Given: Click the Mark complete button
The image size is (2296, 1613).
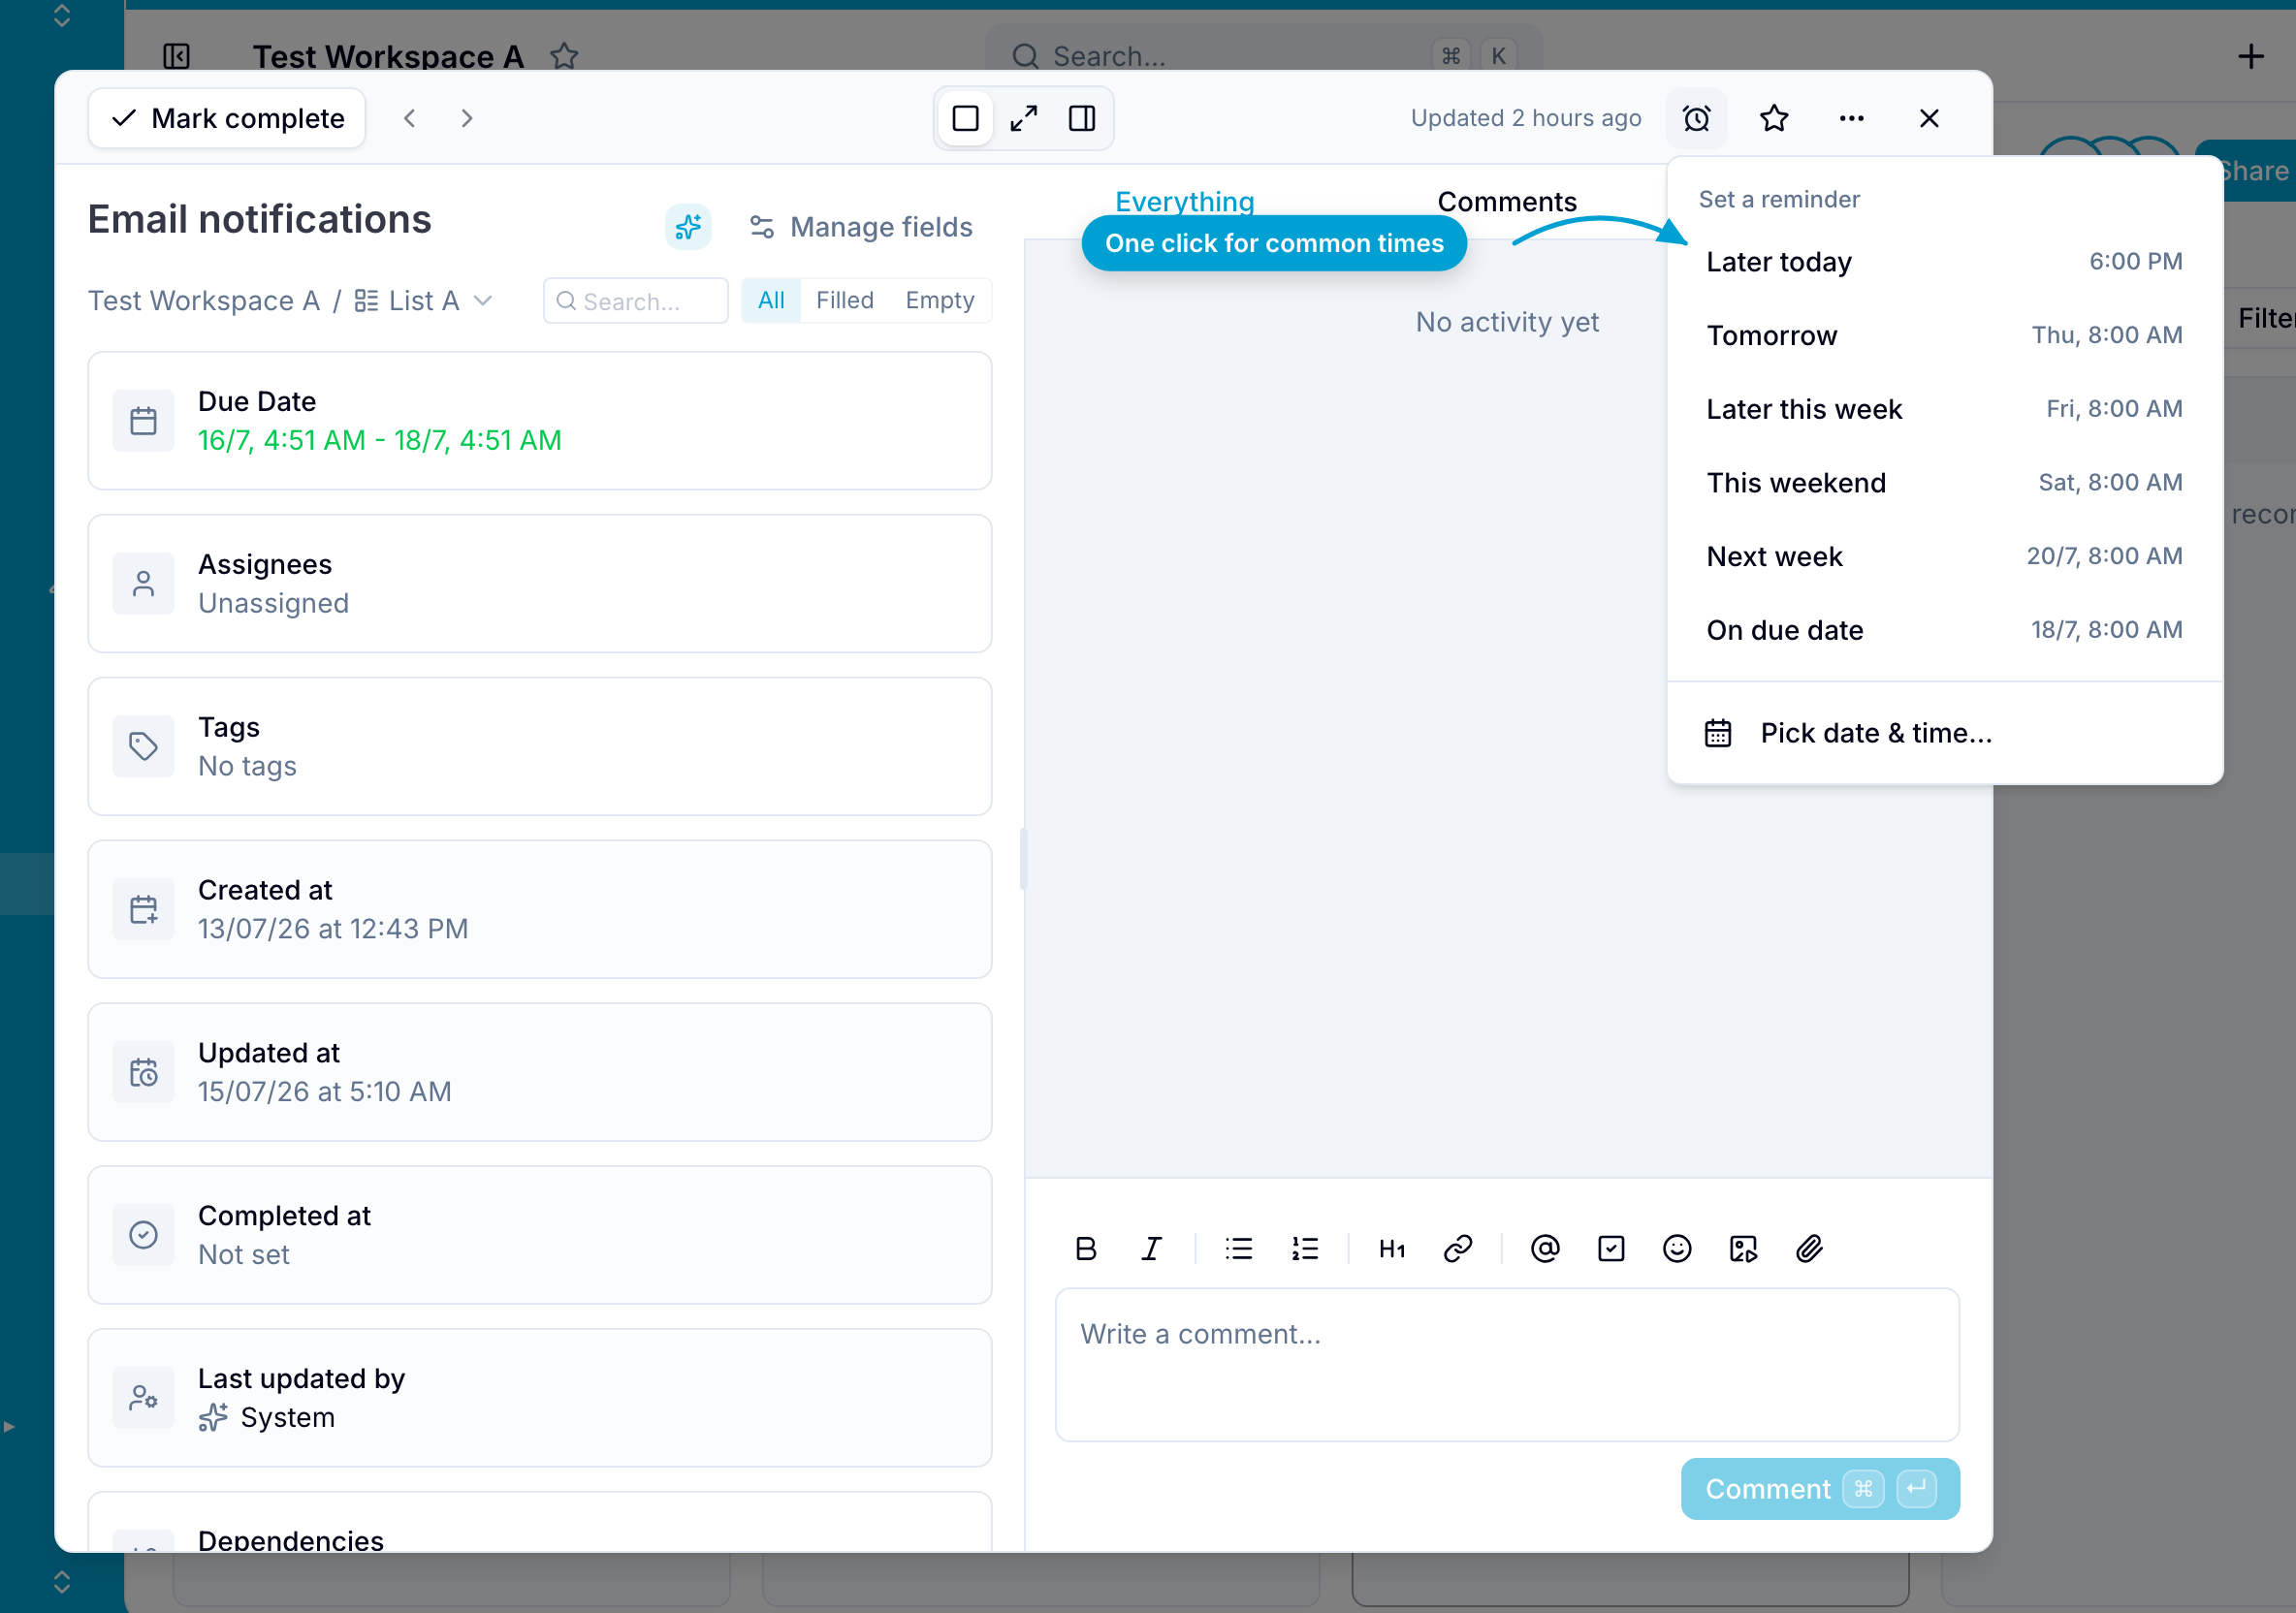Looking at the screenshot, I should coord(227,119).
